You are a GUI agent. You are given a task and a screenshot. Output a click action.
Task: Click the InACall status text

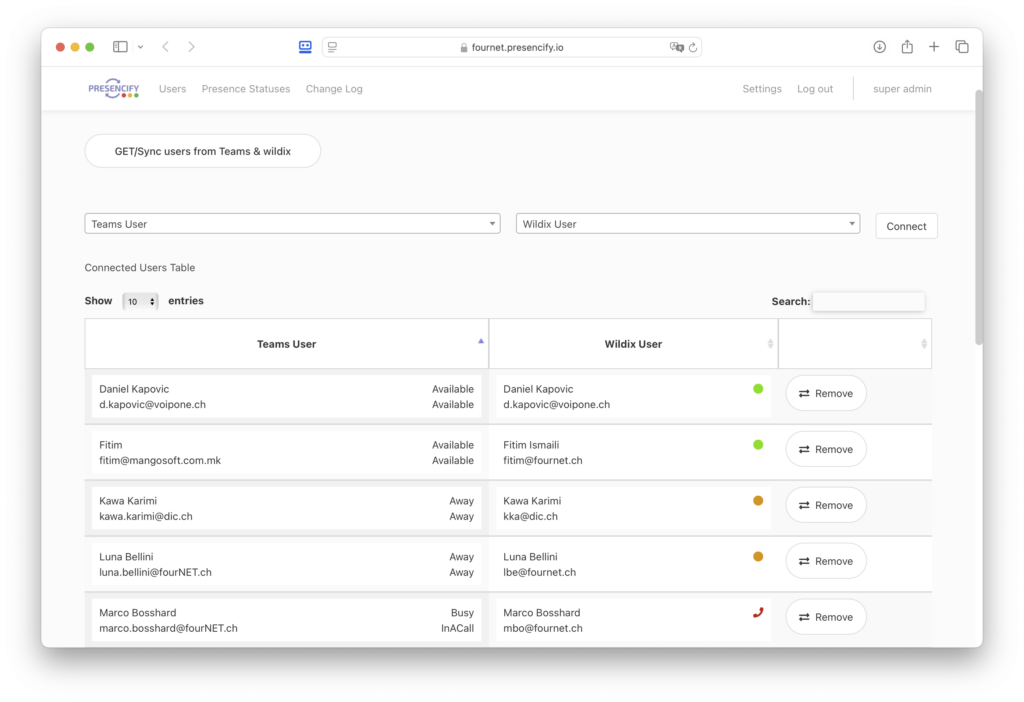[x=457, y=628]
